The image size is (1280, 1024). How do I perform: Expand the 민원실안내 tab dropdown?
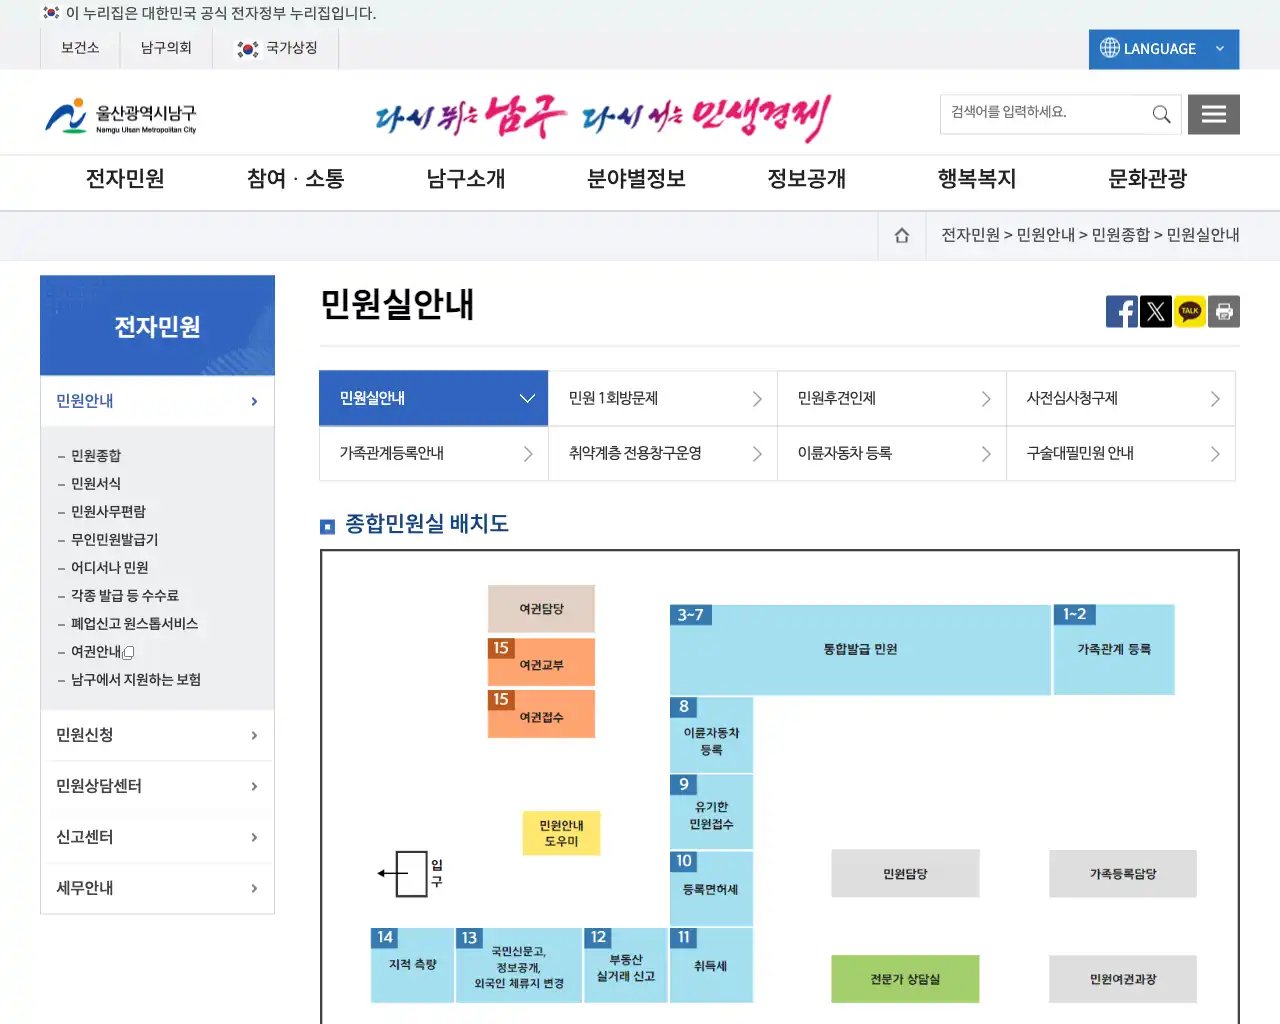point(433,398)
